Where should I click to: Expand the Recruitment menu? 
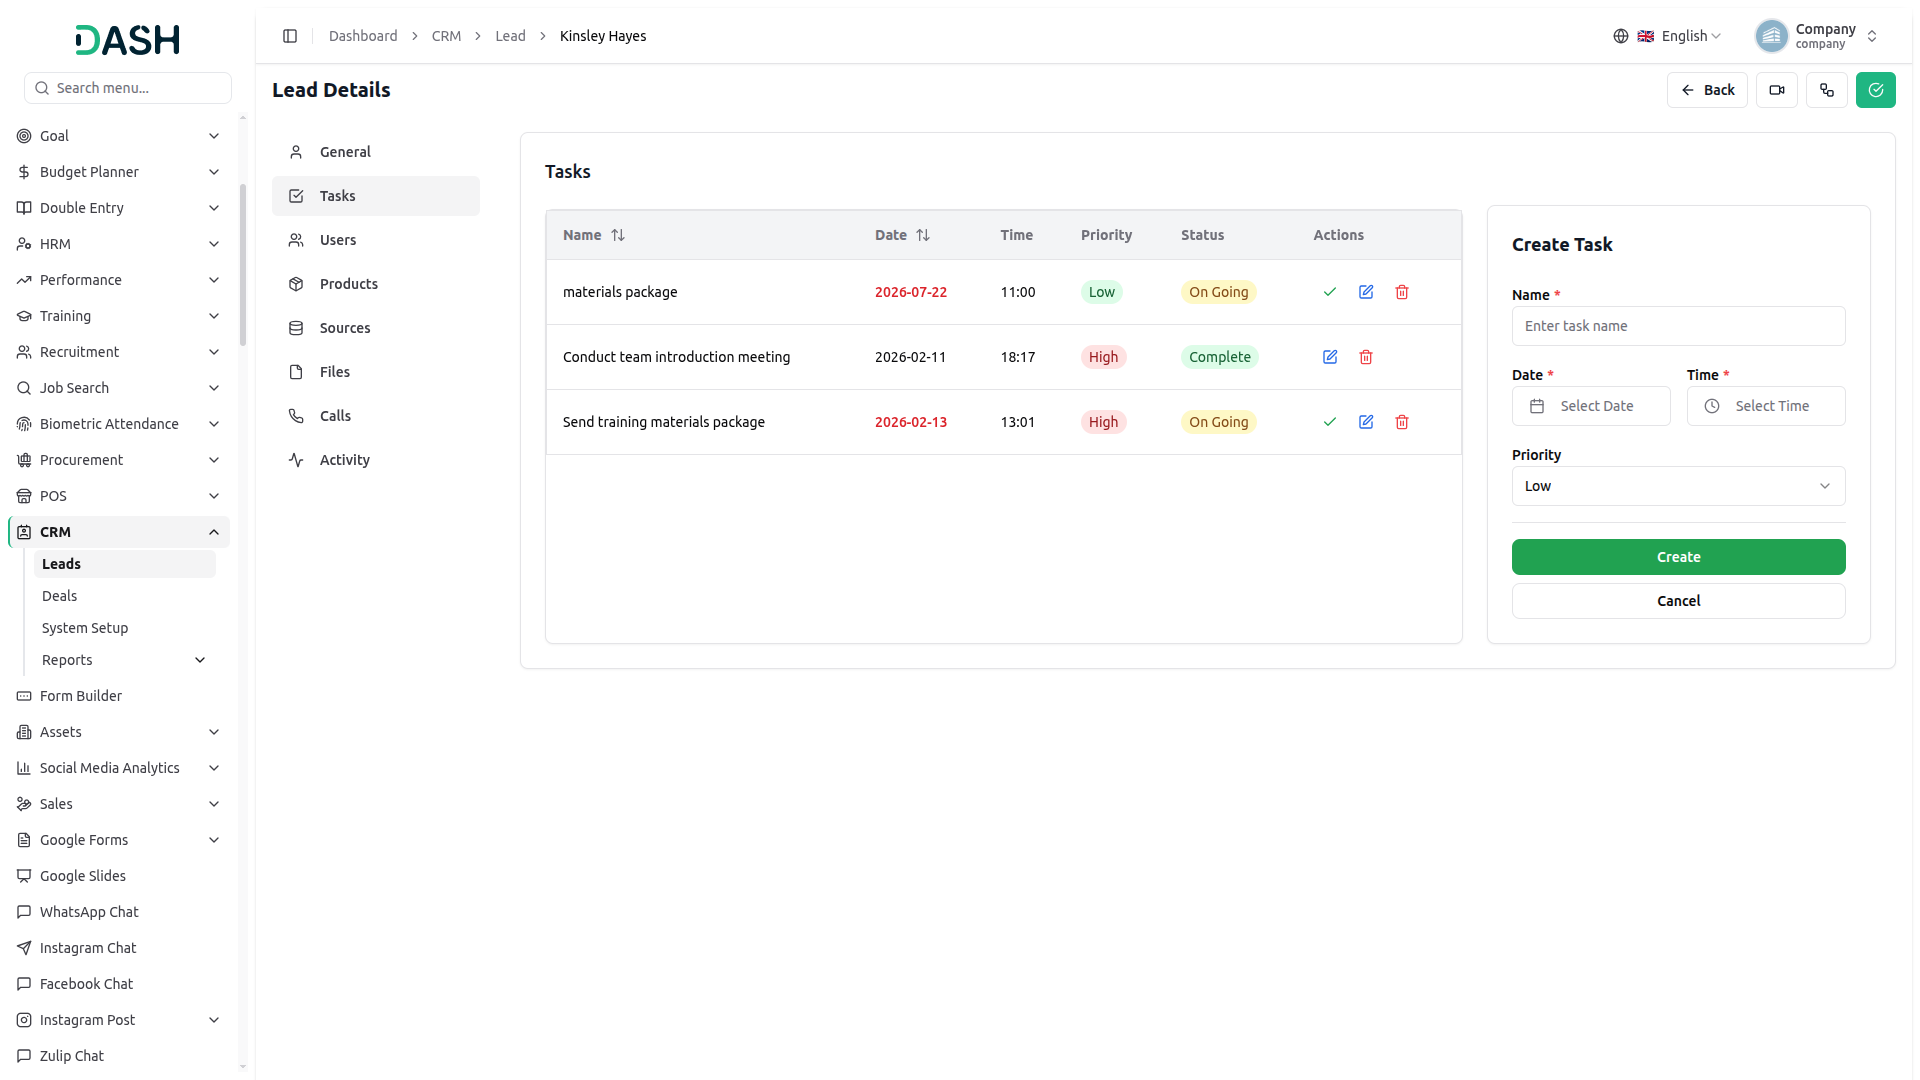[120, 352]
